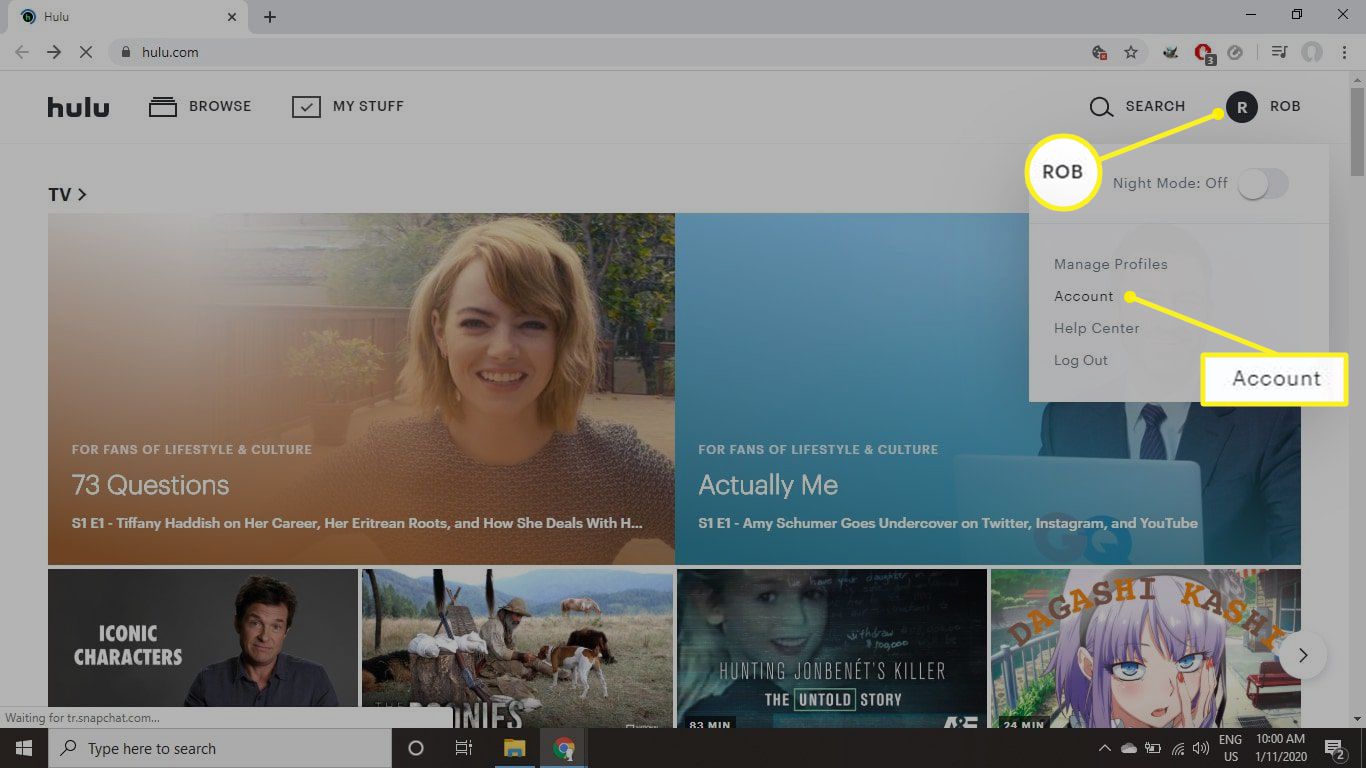Click the OneDrive cloud tray icon
This screenshot has height=768, width=1366.
pos(1129,748)
